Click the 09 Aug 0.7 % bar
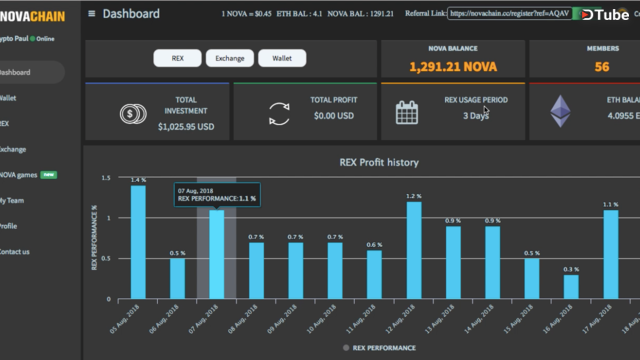This screenshot has height=360, width=640. [296, 271]
